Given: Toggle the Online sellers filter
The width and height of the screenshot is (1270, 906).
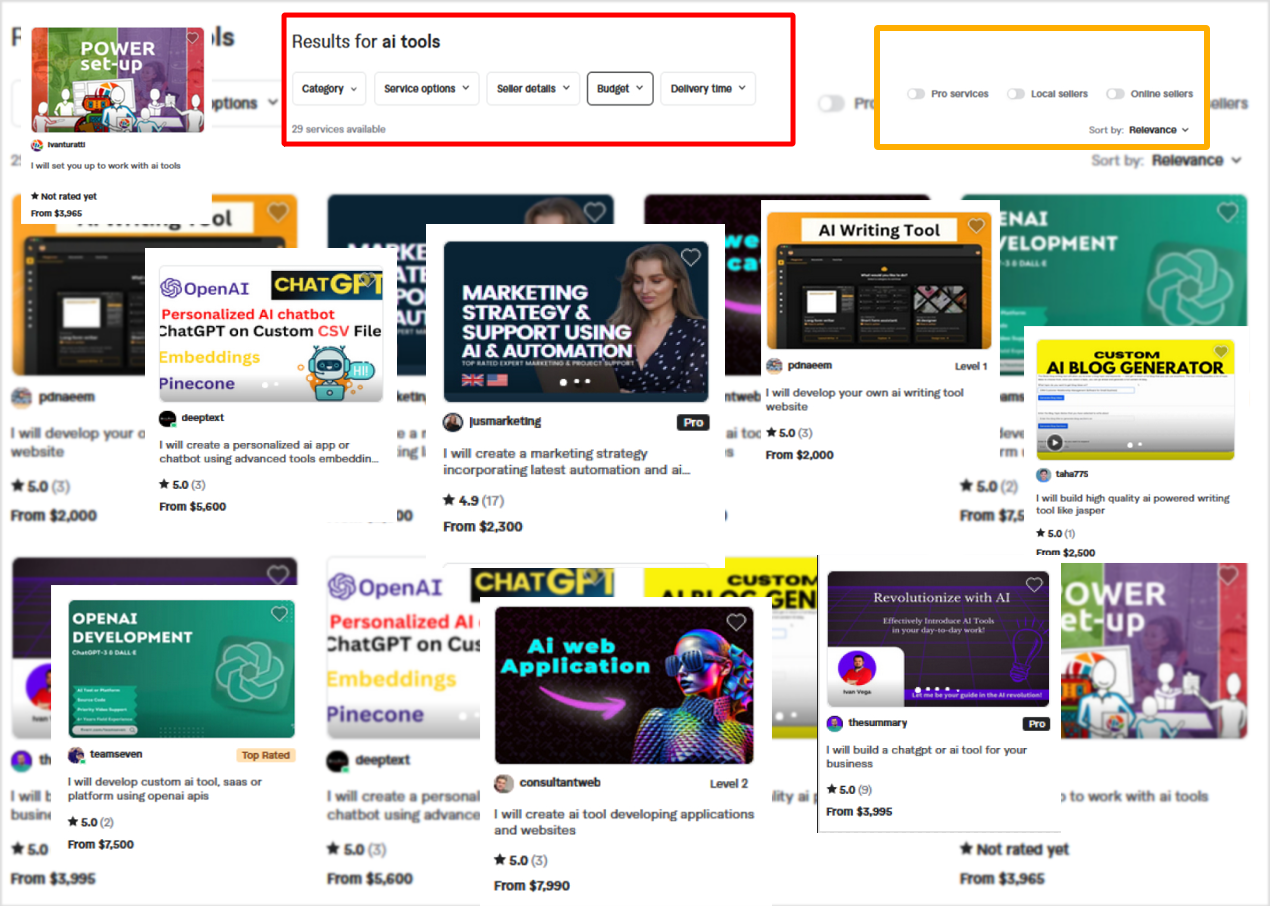Looking at the screenshot, I should pos(1115,94).
